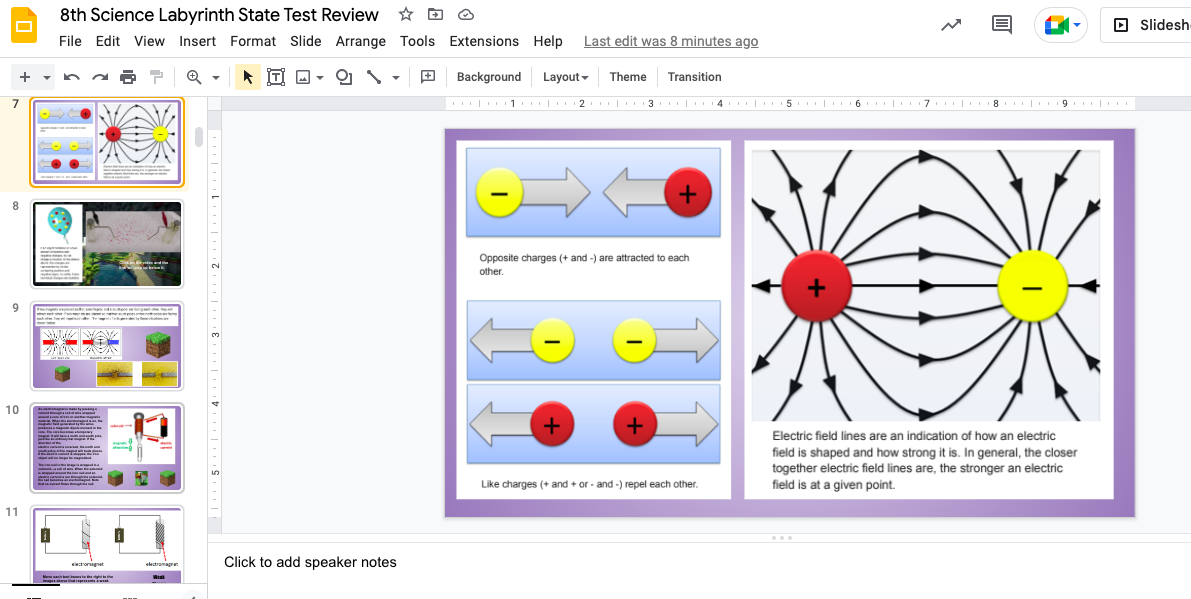This screenshot has width=1191, height=599.
Task: Open comment history icon
Action: click(x=1001, y=25)
